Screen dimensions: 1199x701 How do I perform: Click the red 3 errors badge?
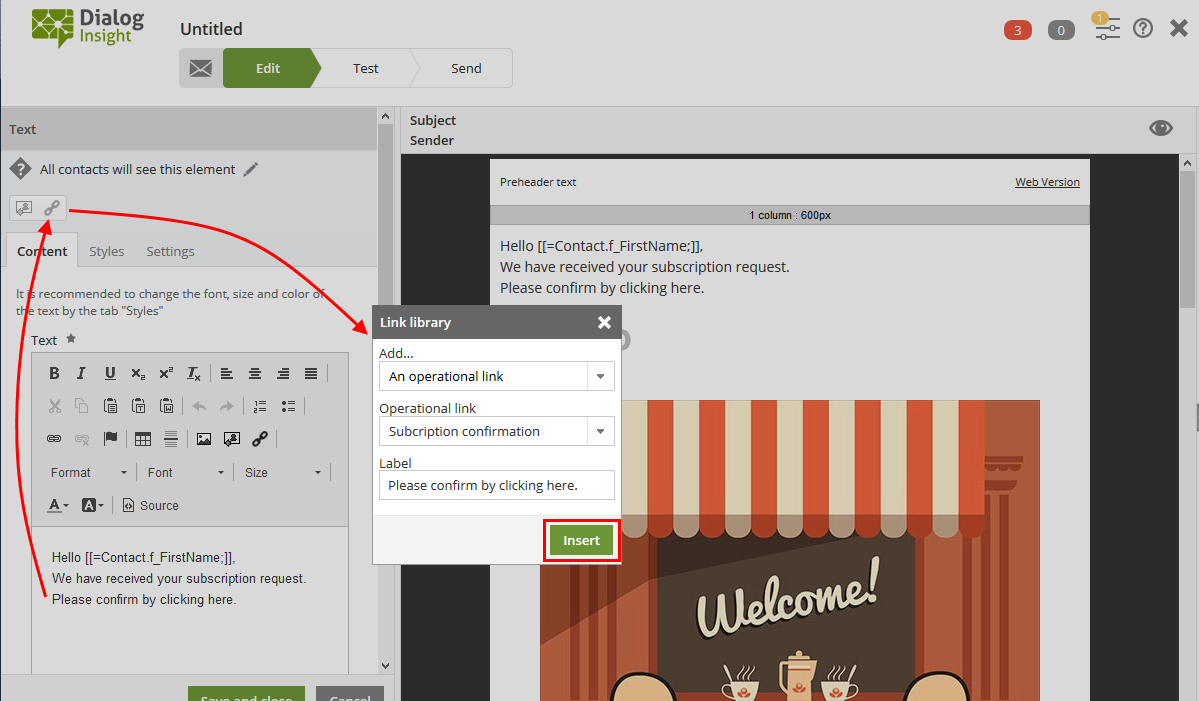click(1017, 30)
